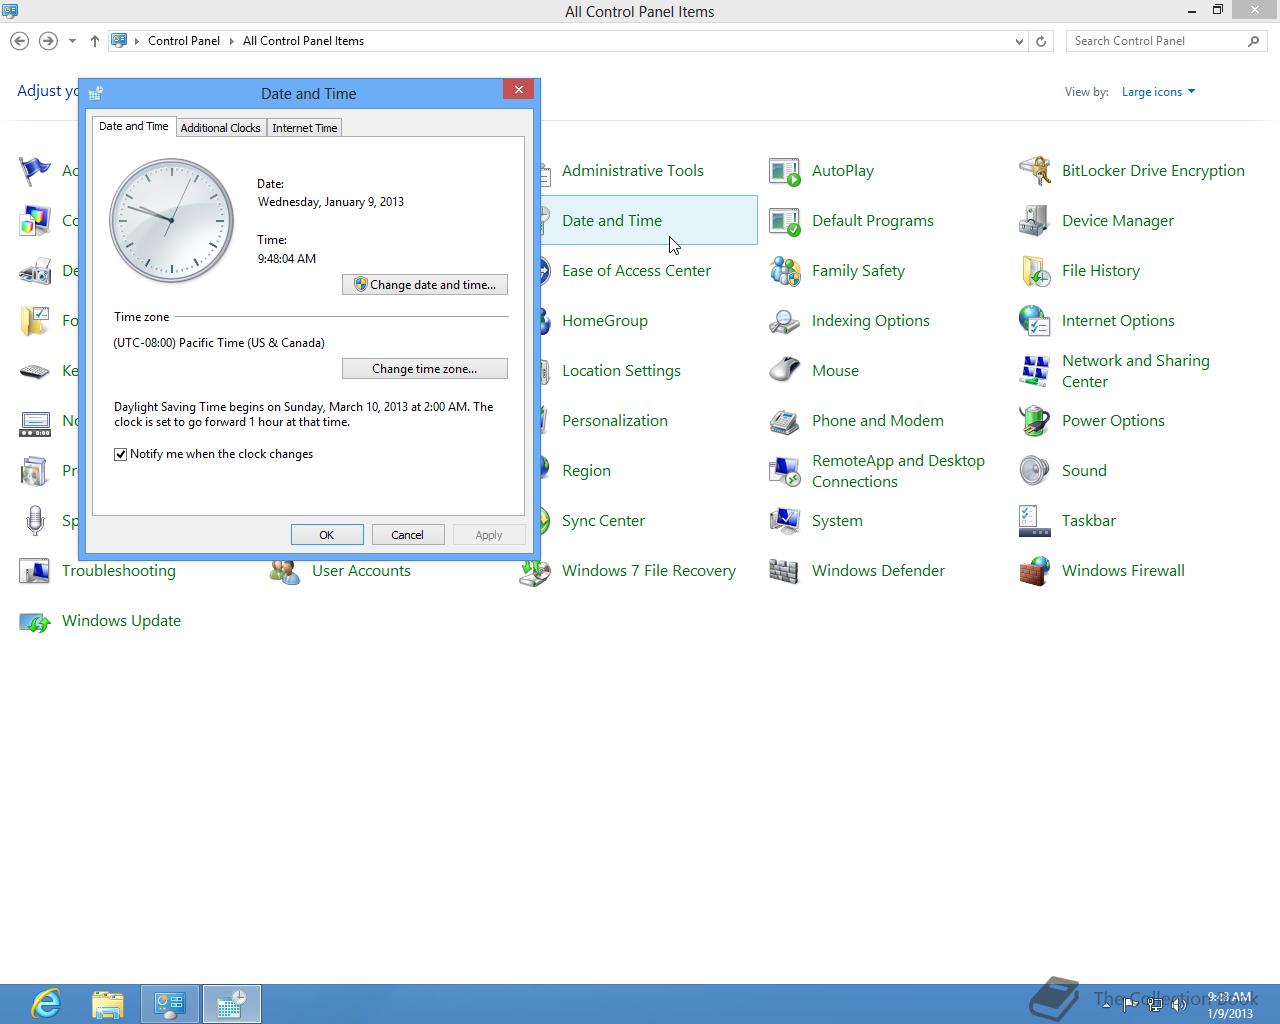Click Control Panel in the breadcrumb

pos(184,41)
